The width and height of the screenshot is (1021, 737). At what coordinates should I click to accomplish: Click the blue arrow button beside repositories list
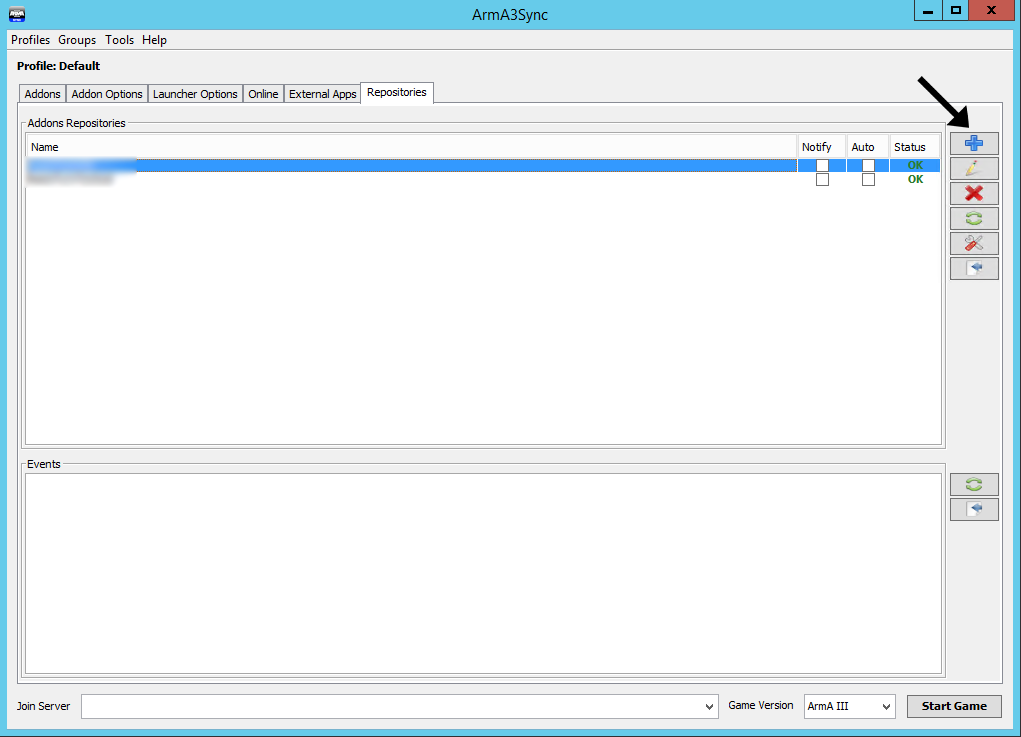point(974,268)
